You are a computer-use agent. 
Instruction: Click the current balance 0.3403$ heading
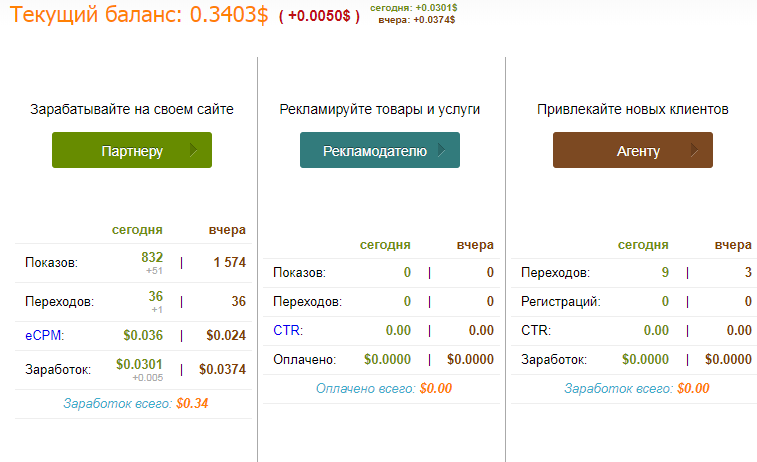(x=140, y=15)
